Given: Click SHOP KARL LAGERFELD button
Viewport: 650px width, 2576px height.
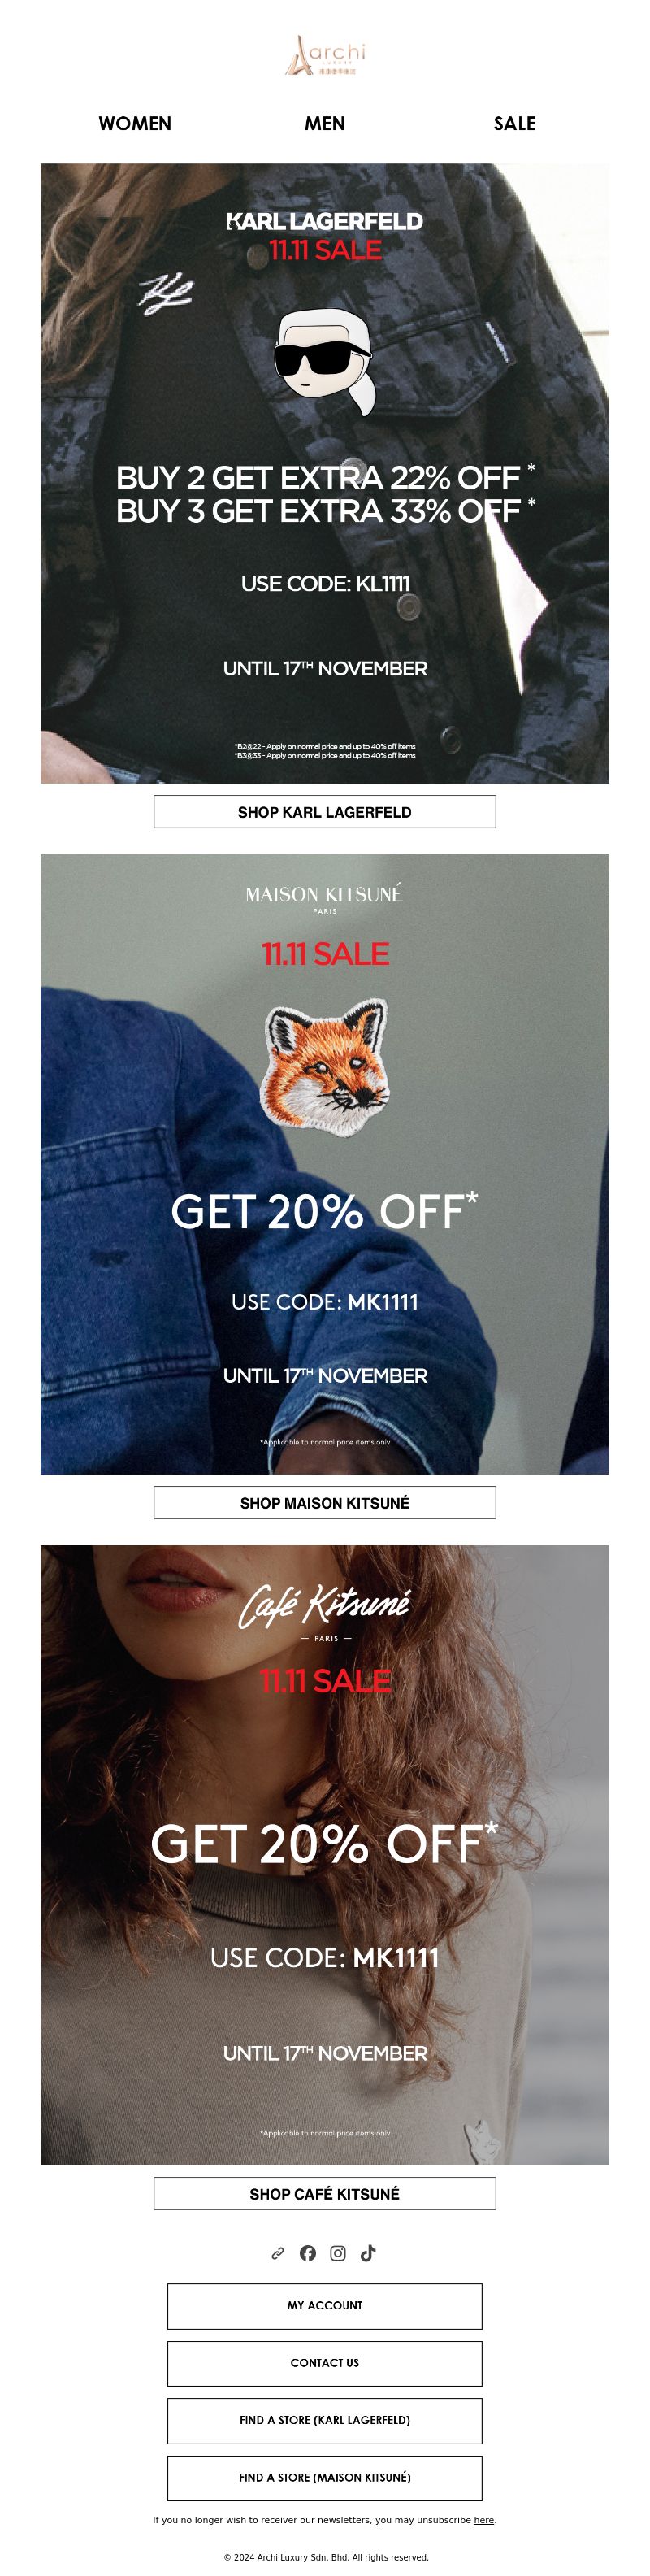Looking at the screenshot, I should [x=325, y=812].
